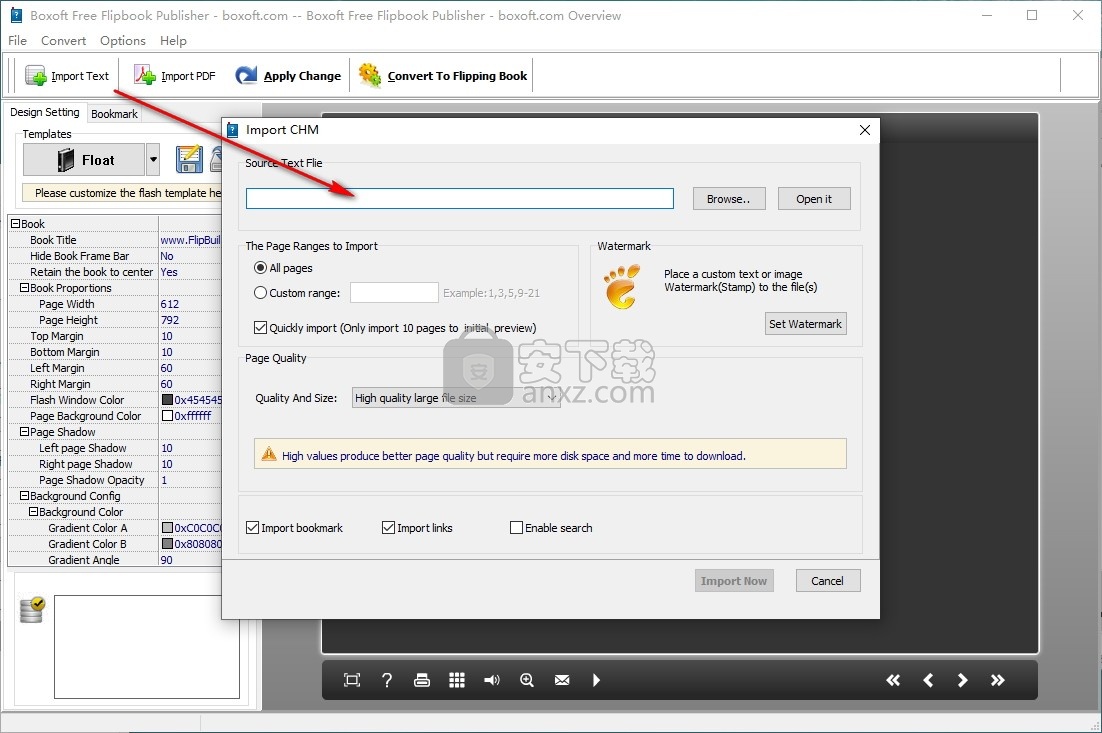Click the warning triangle icon
Screen dimensions: 1102x733
pos(268,455)
